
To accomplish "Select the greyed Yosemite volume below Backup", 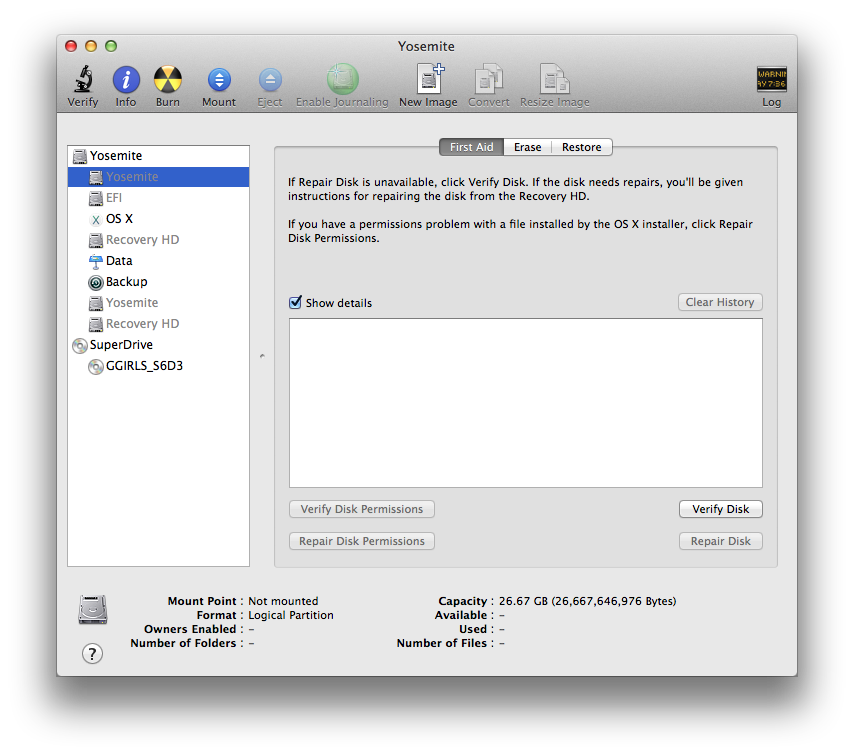I will [x=158, y=303].
